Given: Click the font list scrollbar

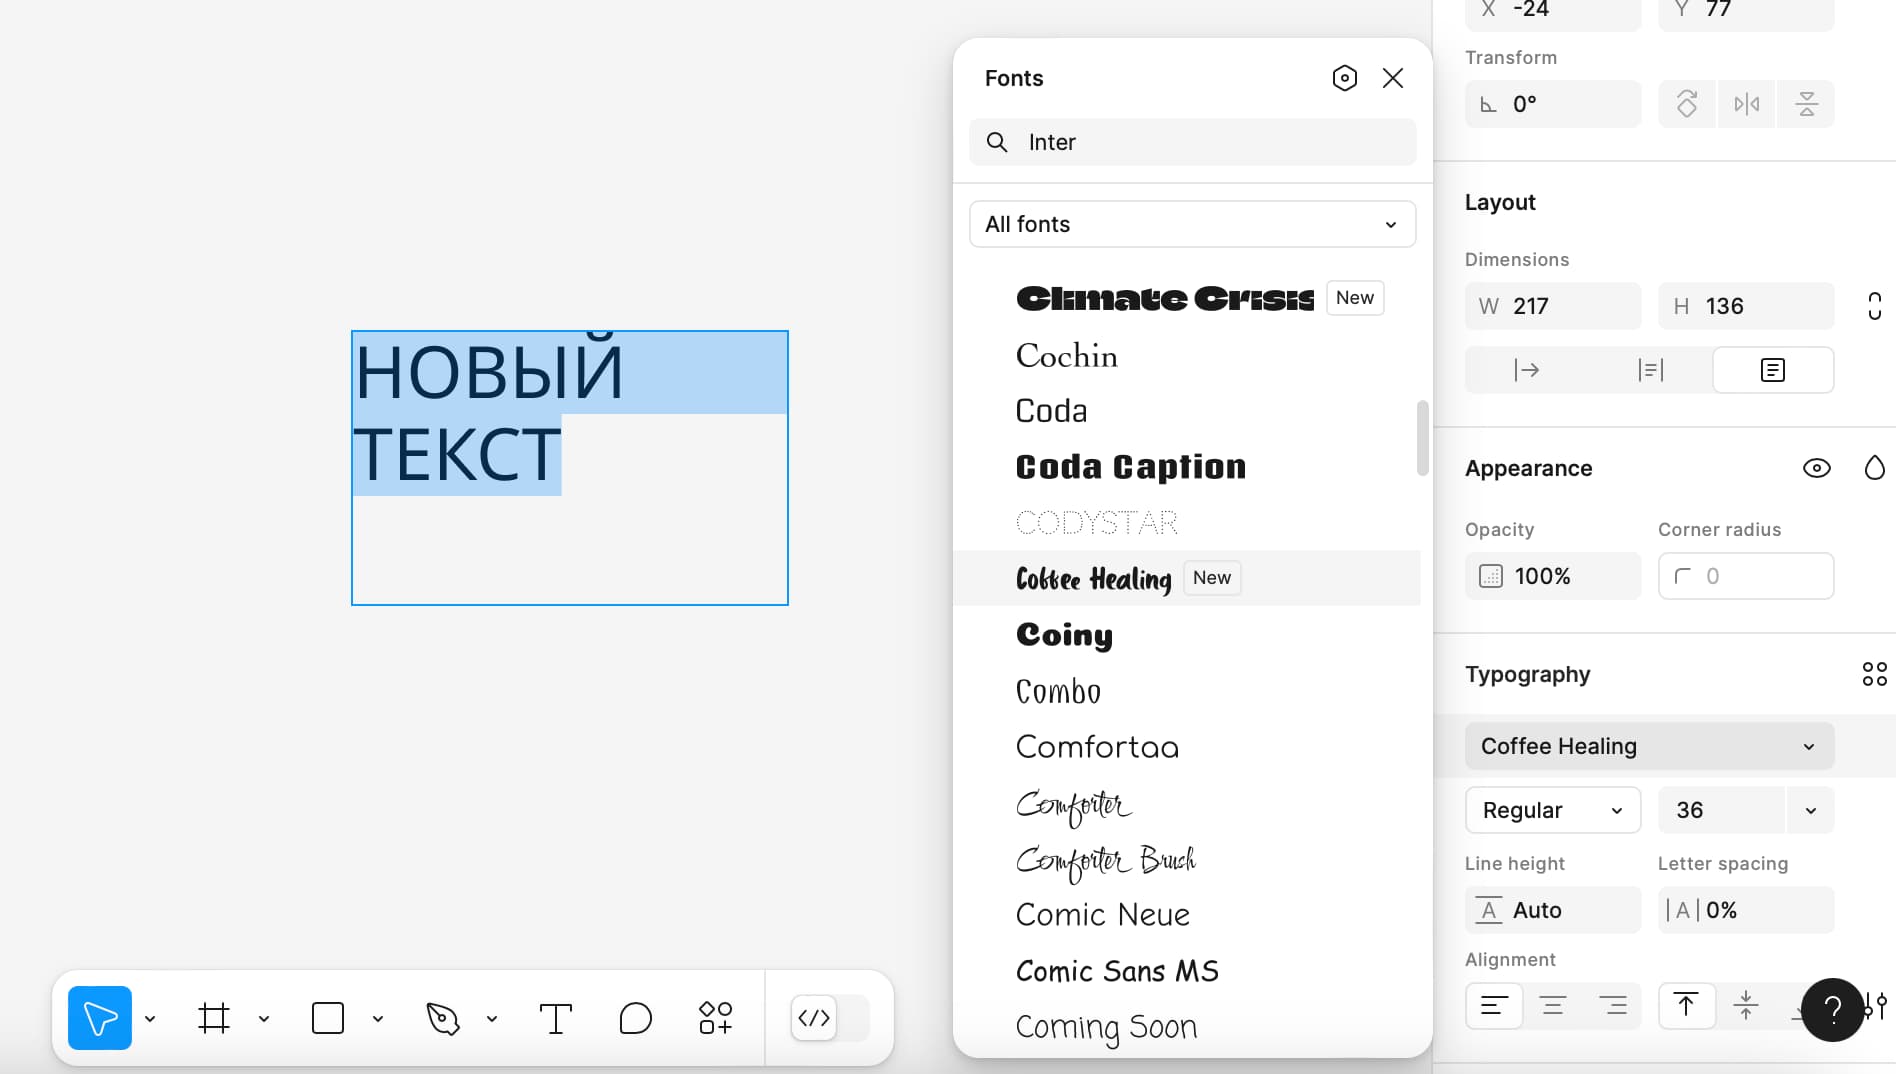Looking at the screenshot, I should [1423, 438].
